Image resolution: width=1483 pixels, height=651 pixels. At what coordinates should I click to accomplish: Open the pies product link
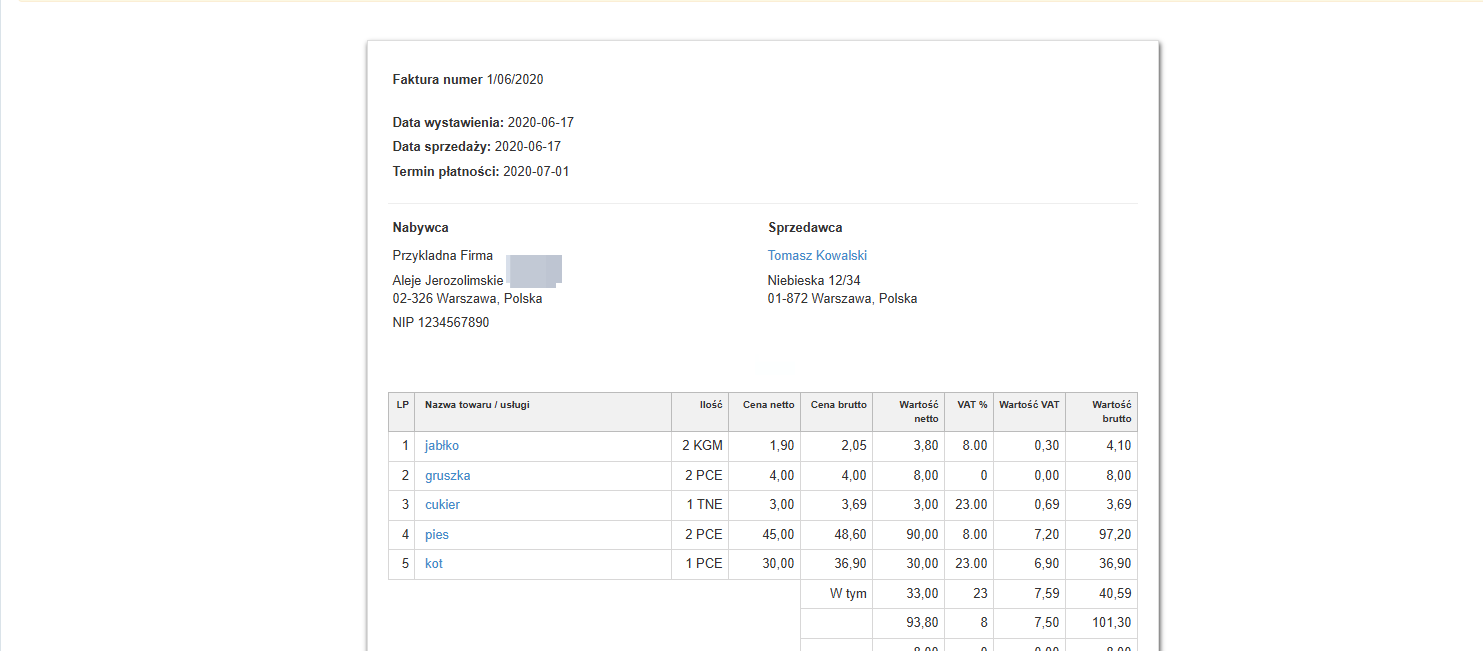click(437, 535)
